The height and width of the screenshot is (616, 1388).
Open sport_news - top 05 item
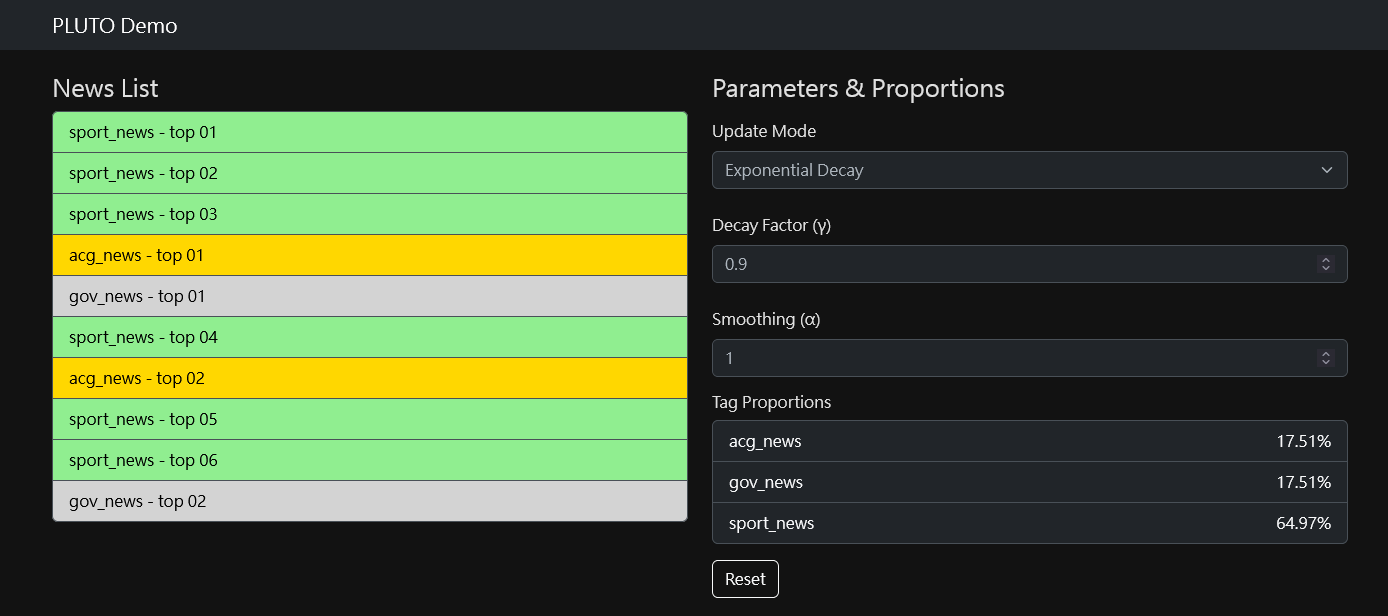pyautogui.click(x=369, y=419)
